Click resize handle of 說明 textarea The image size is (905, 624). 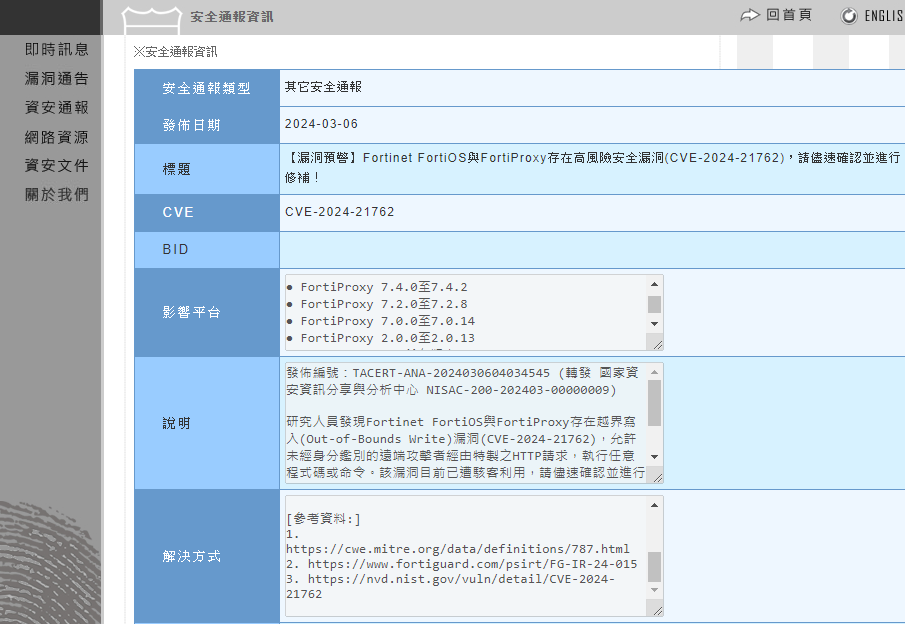pyautogui.click(x=656, y=477)
